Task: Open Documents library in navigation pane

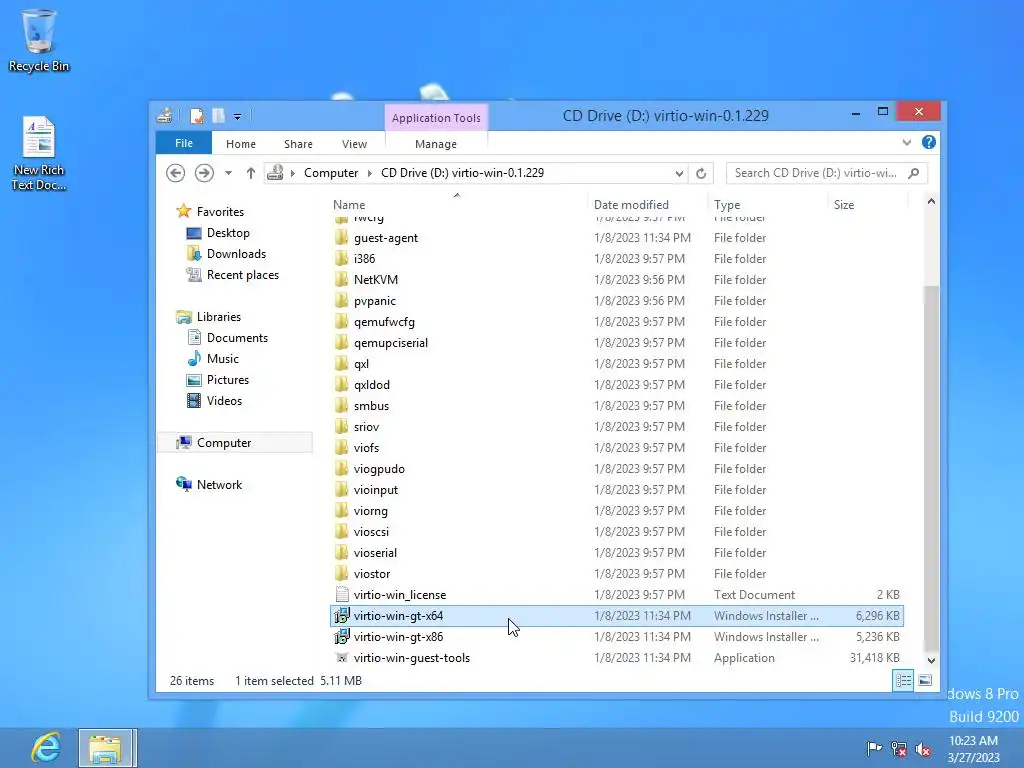Action: (237, 338)
